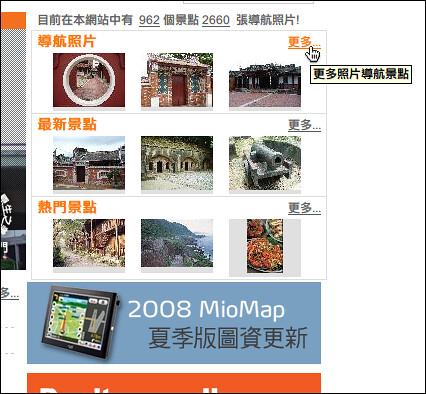The width and height of the screenshot is (426, 394).
Task: Open the brick courtyard house thumbnail in 最新景點
Action: click(89, 163)
